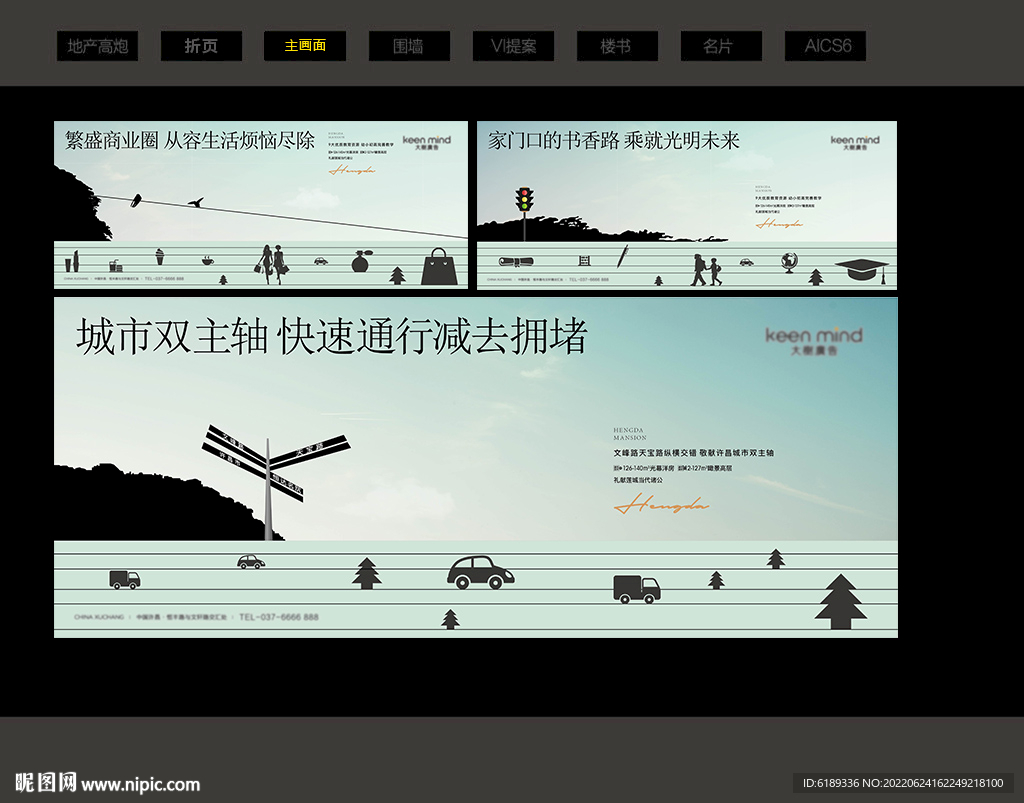1024x803 pixels.
Task: Click the two shopping women silhouette
Action: click(x=273, y=264)
